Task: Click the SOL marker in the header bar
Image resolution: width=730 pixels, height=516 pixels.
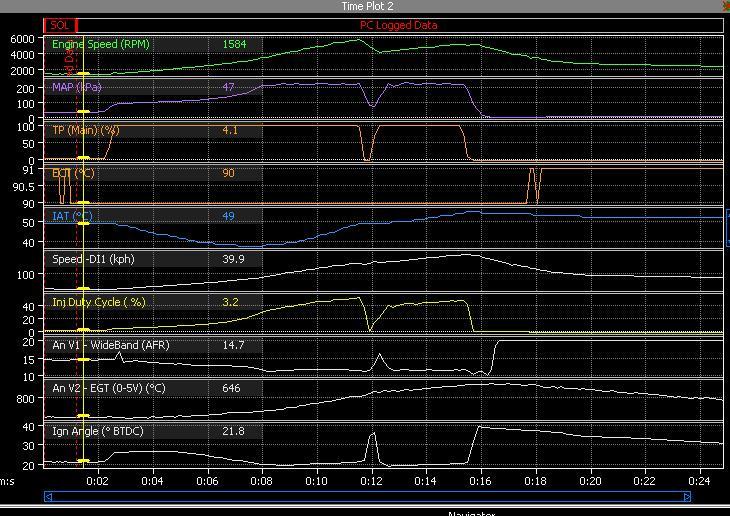Action: 60,25
